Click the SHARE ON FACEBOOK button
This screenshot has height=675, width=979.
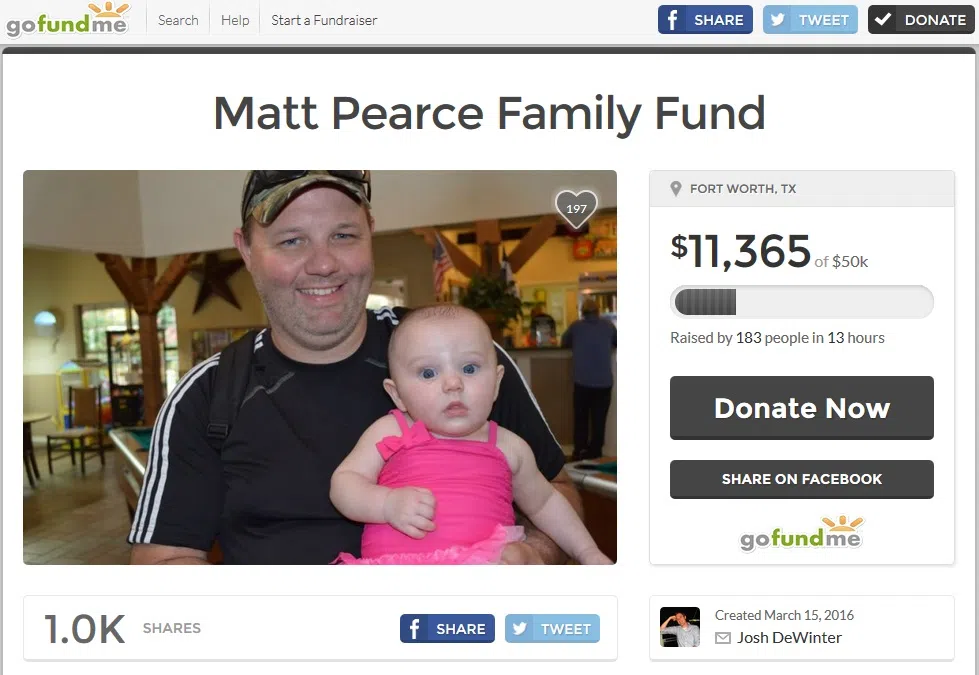pyautogui.click(x=802, y=479)
